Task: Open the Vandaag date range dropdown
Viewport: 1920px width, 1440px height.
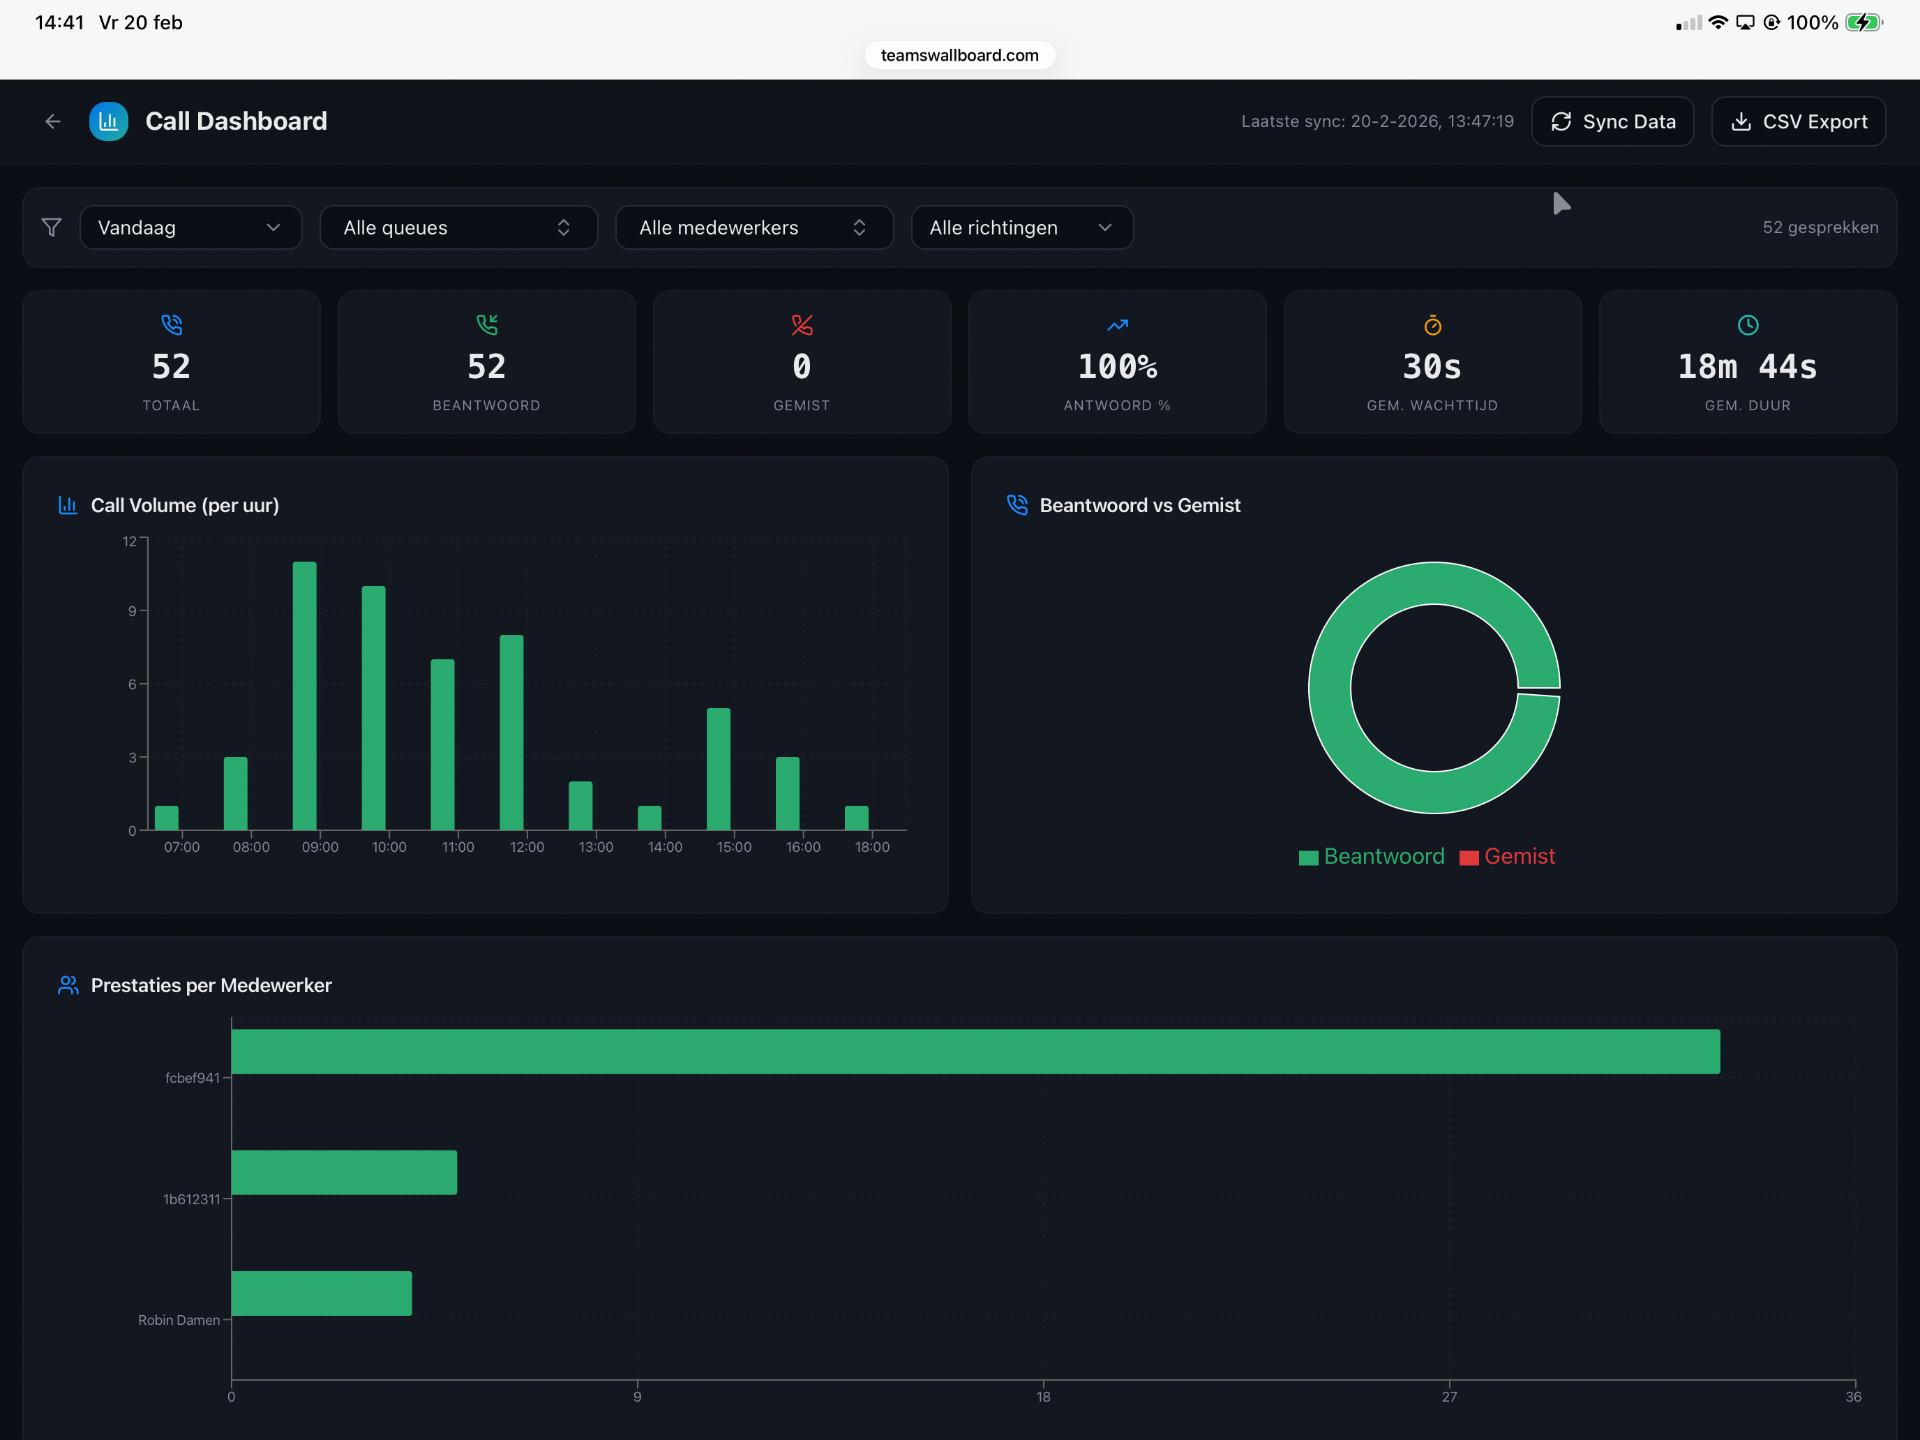Action: [190, 227]
